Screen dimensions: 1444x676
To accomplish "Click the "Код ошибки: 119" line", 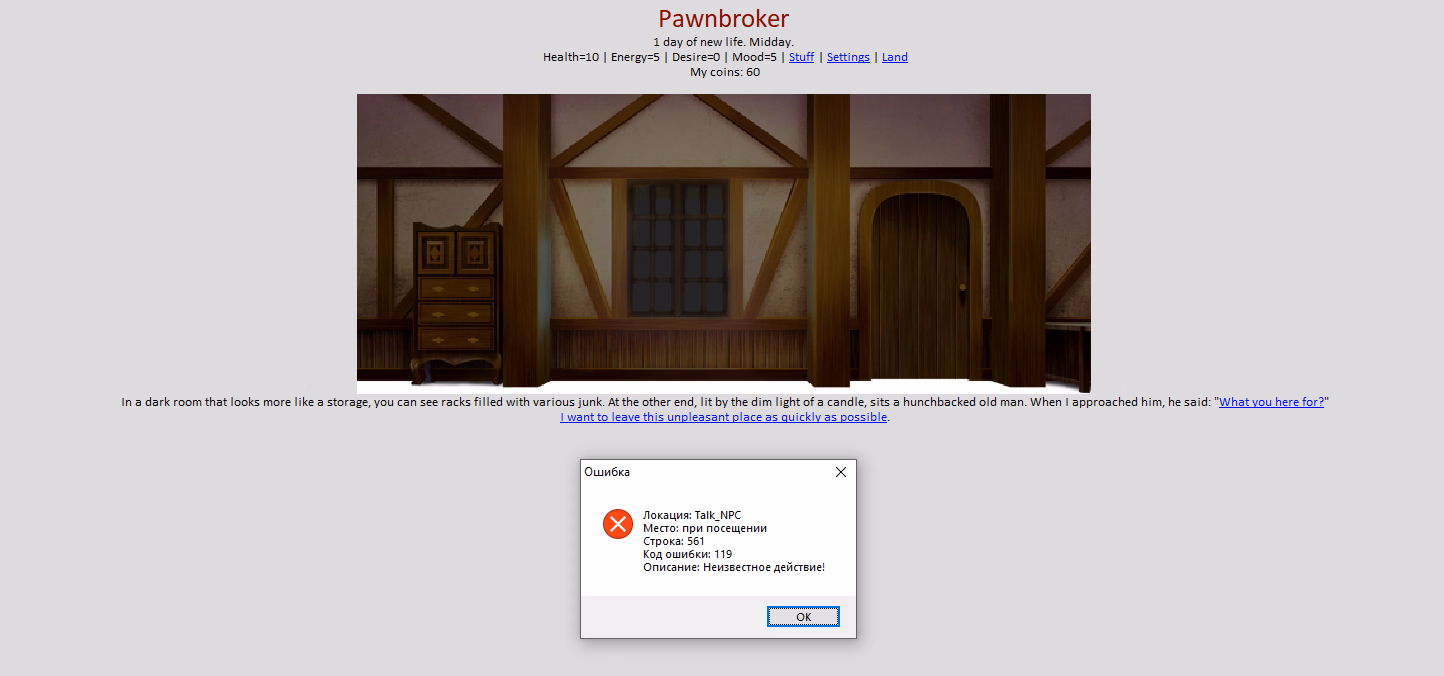I will [x=687, y=554].
